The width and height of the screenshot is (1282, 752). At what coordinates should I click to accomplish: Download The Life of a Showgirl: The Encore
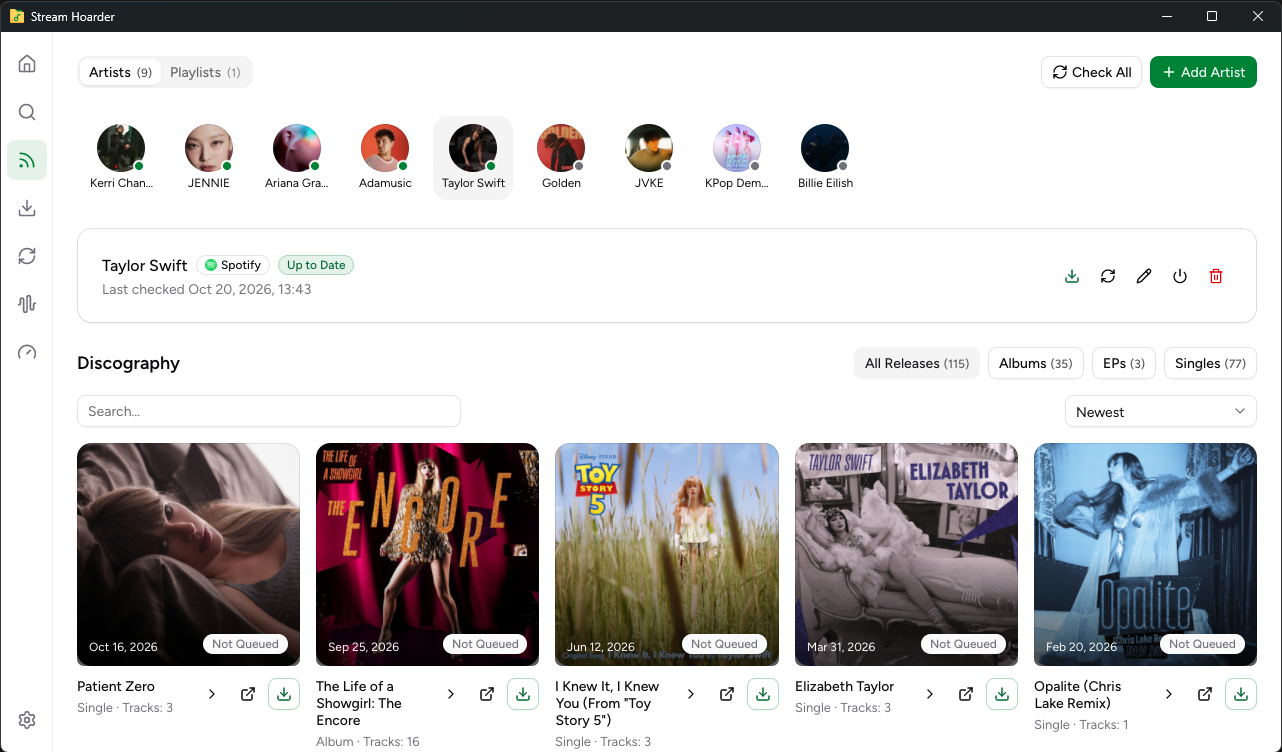(x=523, y=694)
